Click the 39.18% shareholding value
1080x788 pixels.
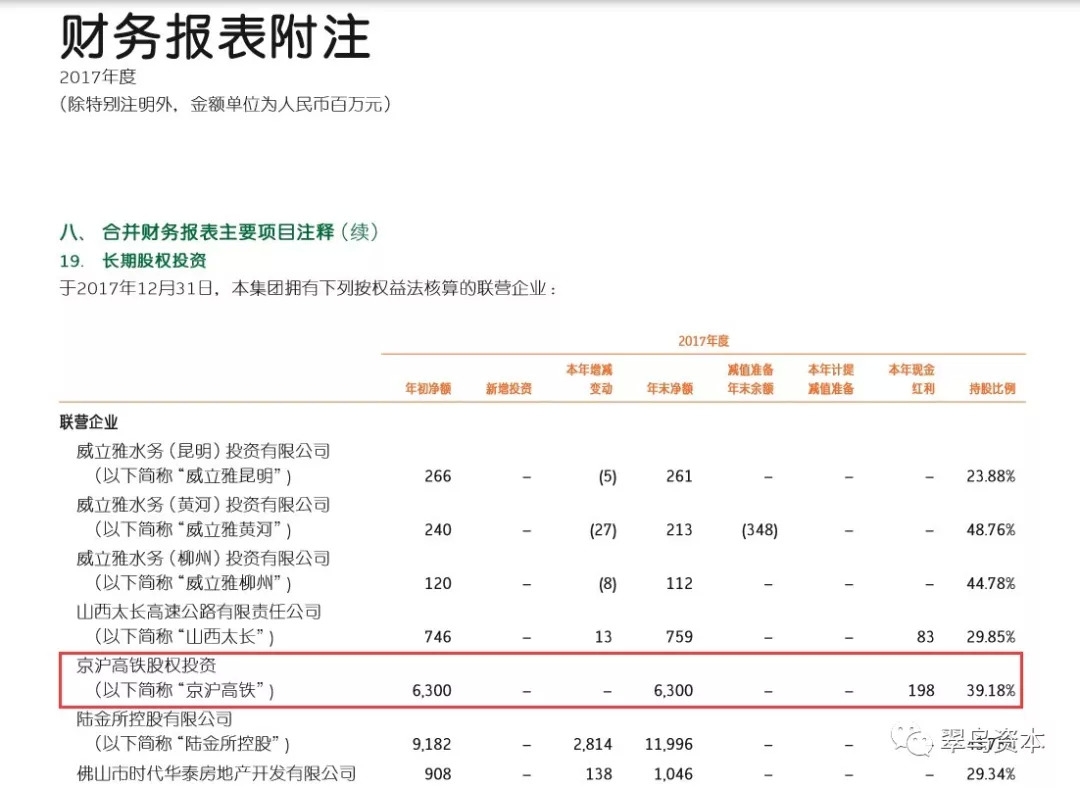(990, 690)
